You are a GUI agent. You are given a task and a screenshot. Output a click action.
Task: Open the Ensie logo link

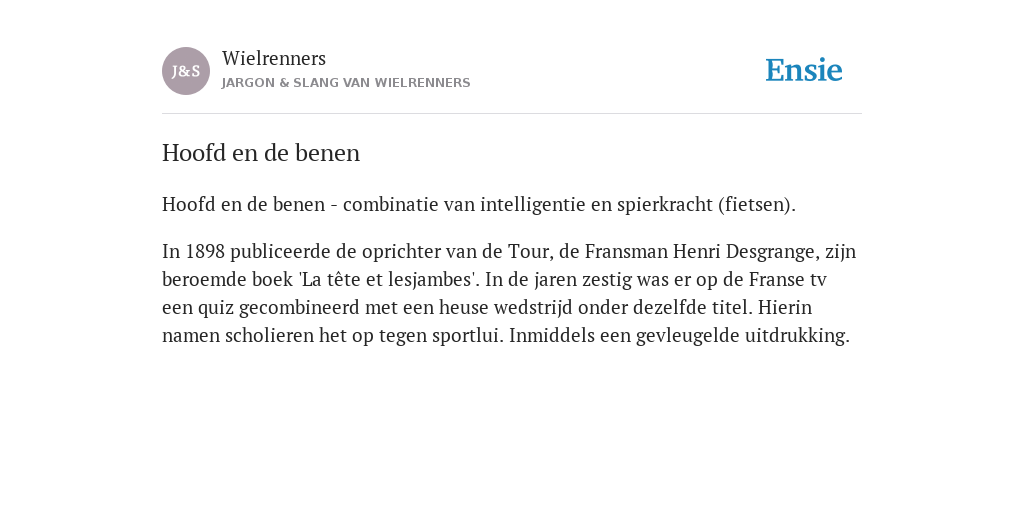[x=804, y=70]
